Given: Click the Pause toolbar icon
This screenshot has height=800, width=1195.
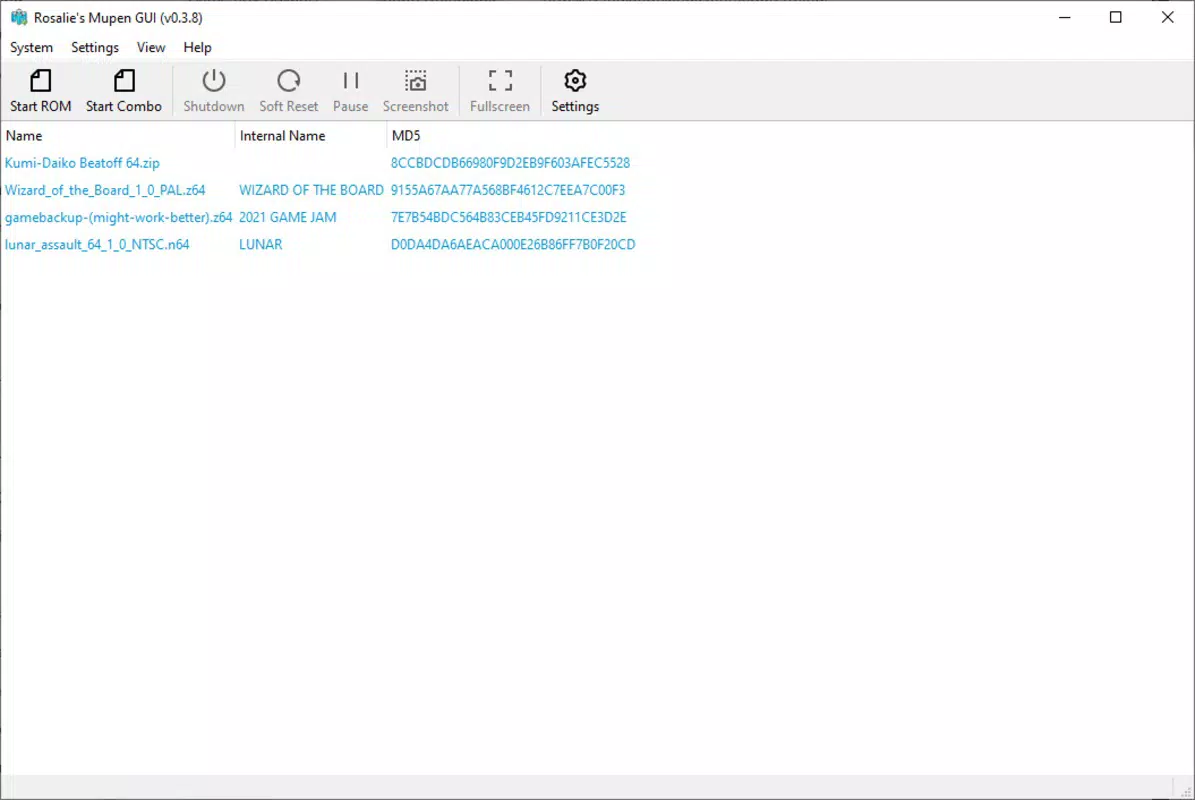Looking at the screenshot, I should (x=351, y=81).
